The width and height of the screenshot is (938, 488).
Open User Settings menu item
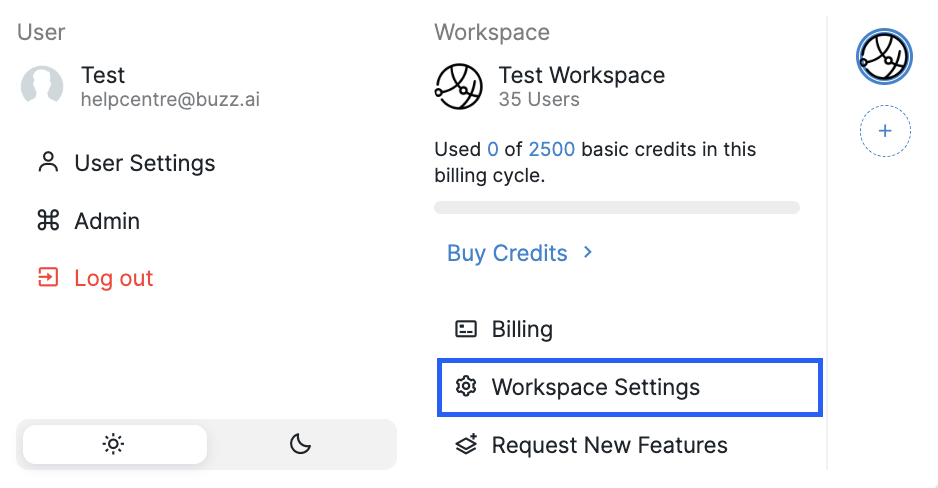(x=144, y=163)
